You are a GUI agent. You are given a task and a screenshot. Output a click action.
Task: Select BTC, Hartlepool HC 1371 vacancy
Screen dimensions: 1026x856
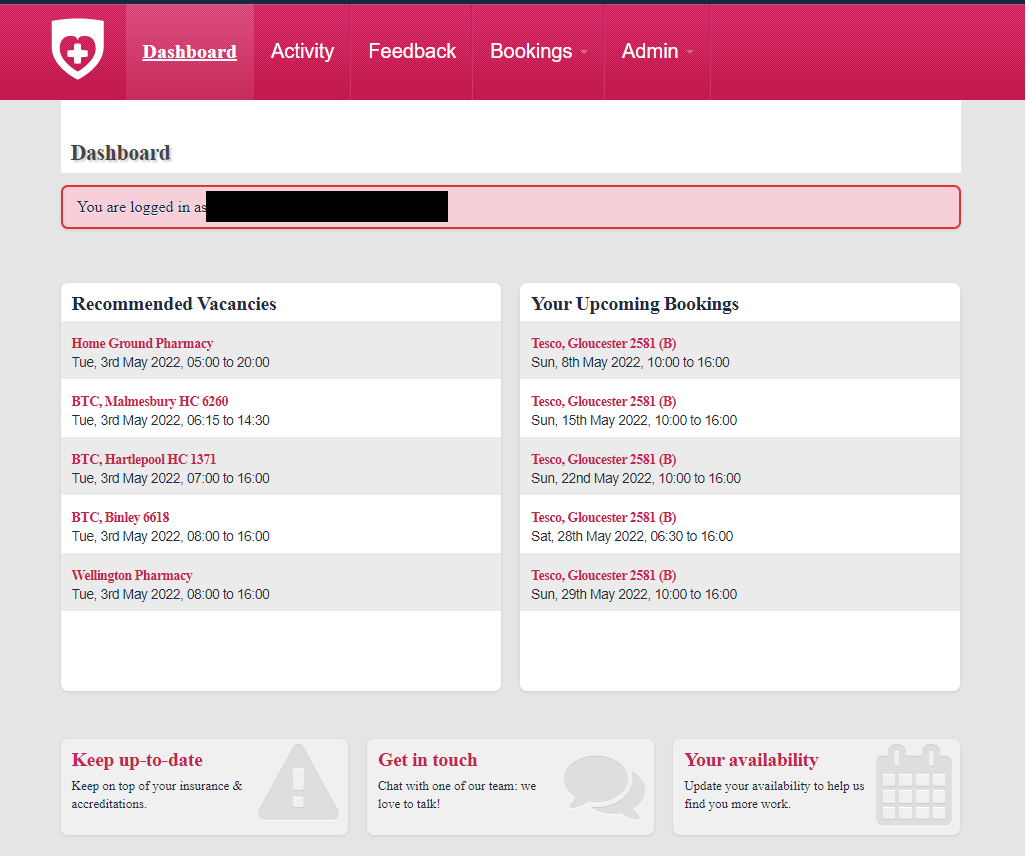[x=144, y=459]
